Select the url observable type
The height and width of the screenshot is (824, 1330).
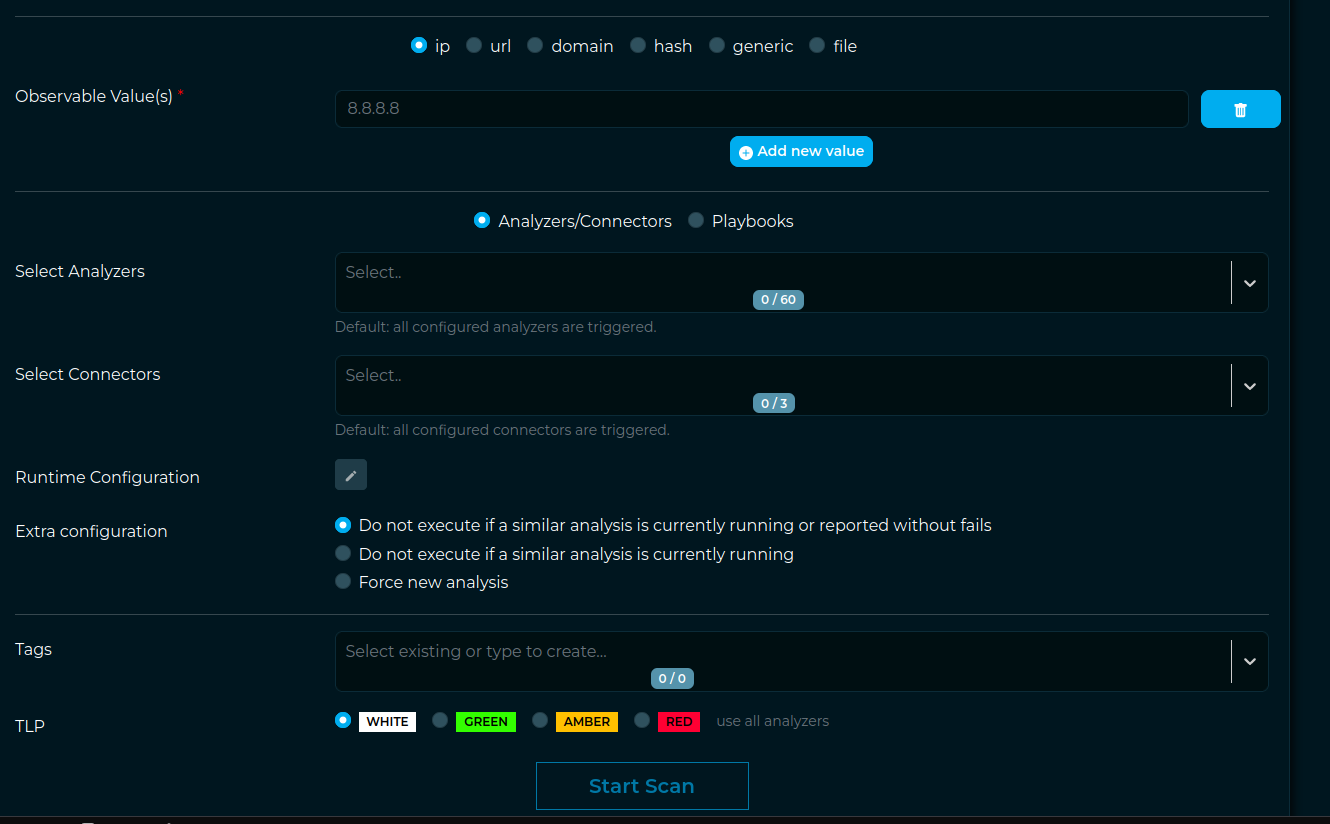[x=474, y=45]
